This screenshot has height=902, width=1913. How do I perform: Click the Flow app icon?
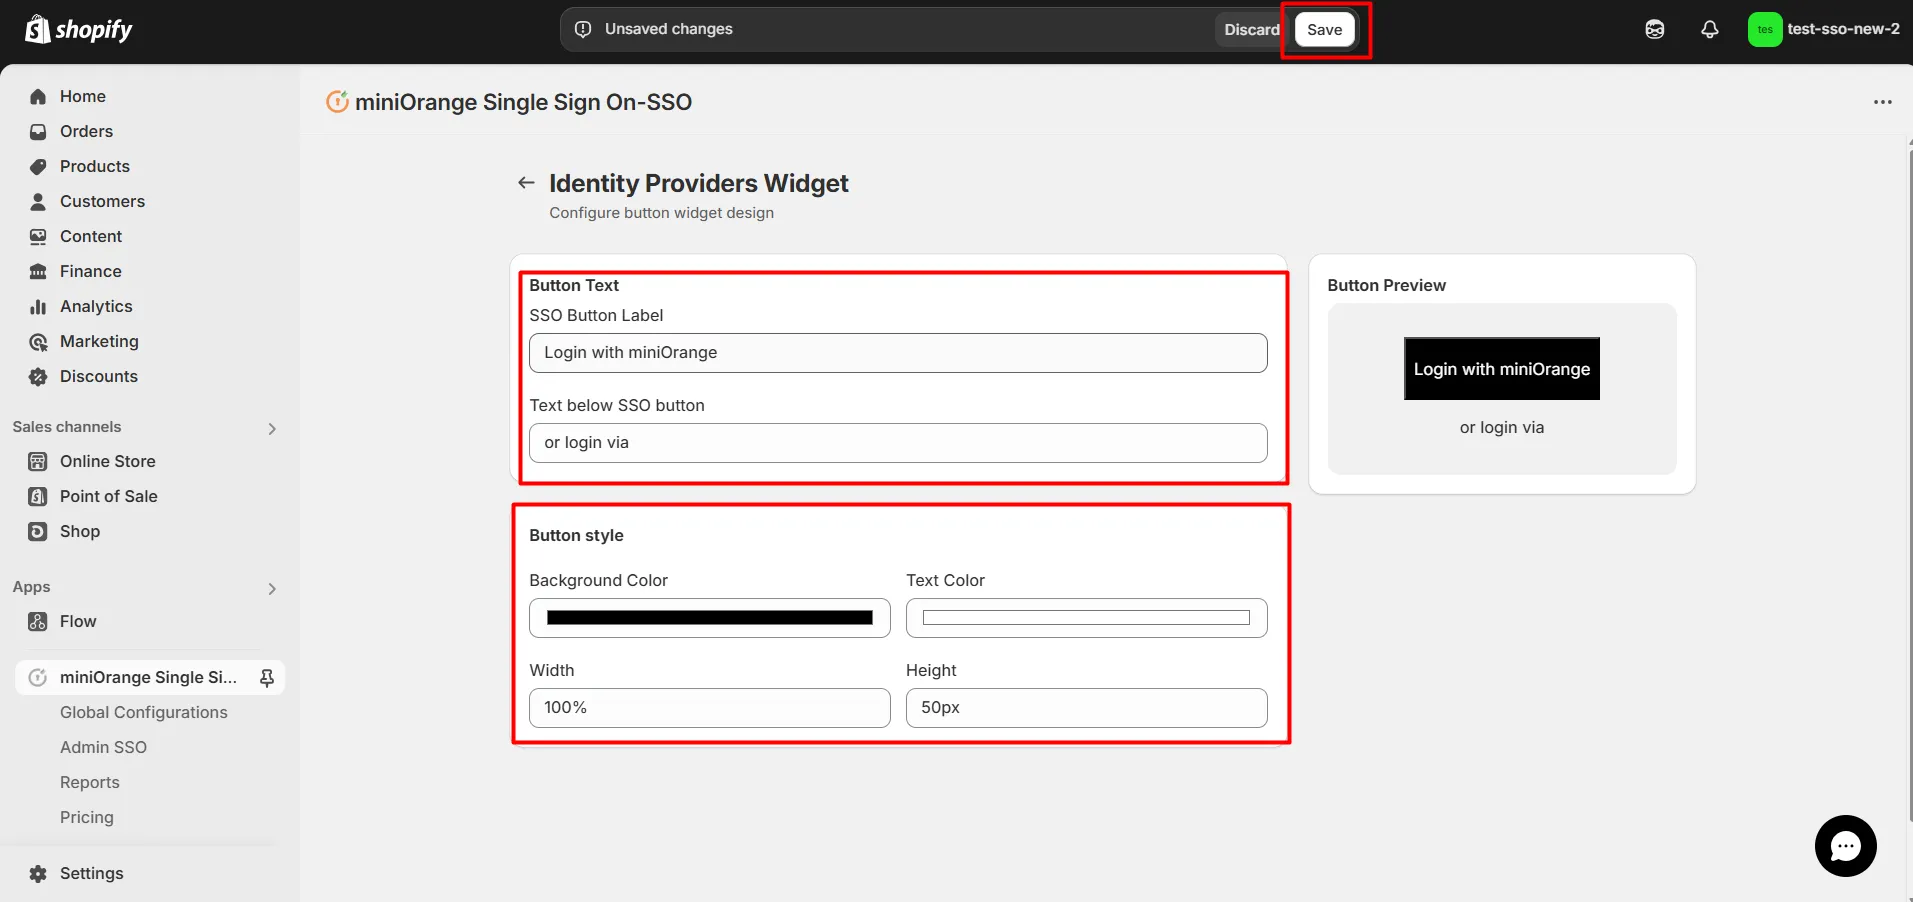pos(38,622)
